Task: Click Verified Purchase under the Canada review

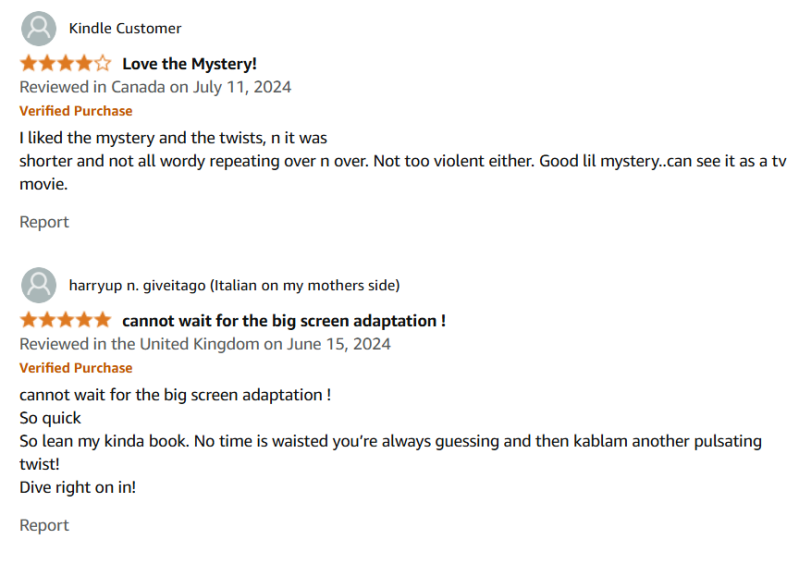Action: tap(76, 111)
